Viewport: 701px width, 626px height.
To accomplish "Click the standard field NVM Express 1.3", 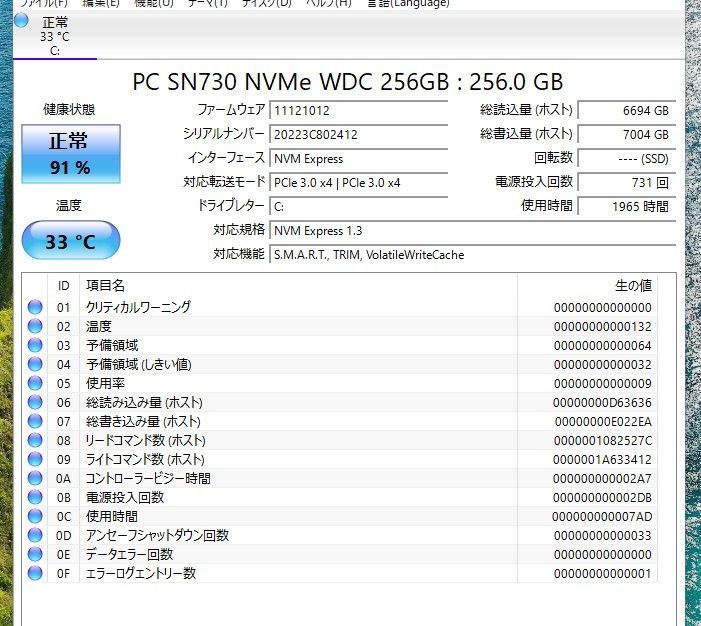I will pos(473,230).
